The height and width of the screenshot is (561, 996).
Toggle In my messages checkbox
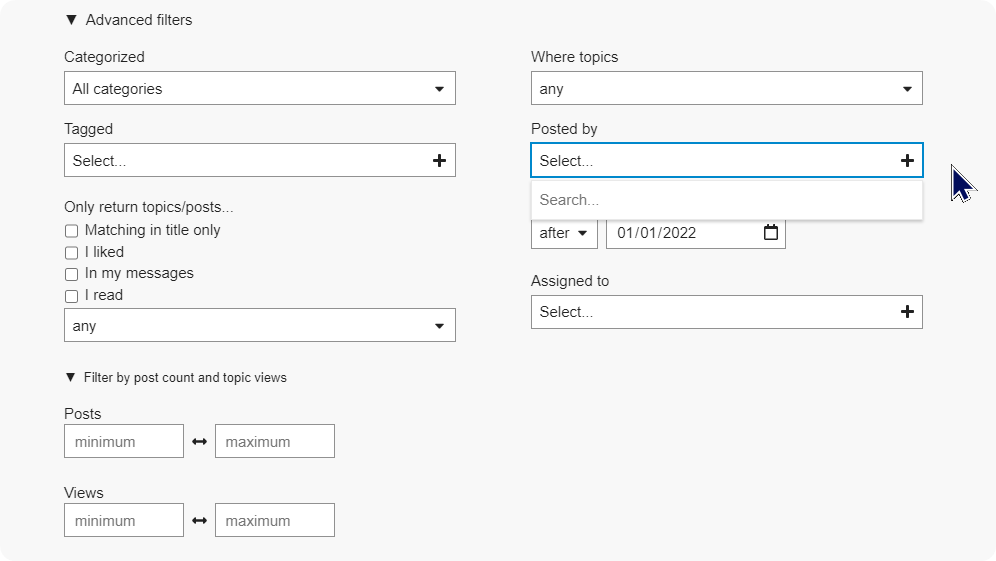[71, 274]
